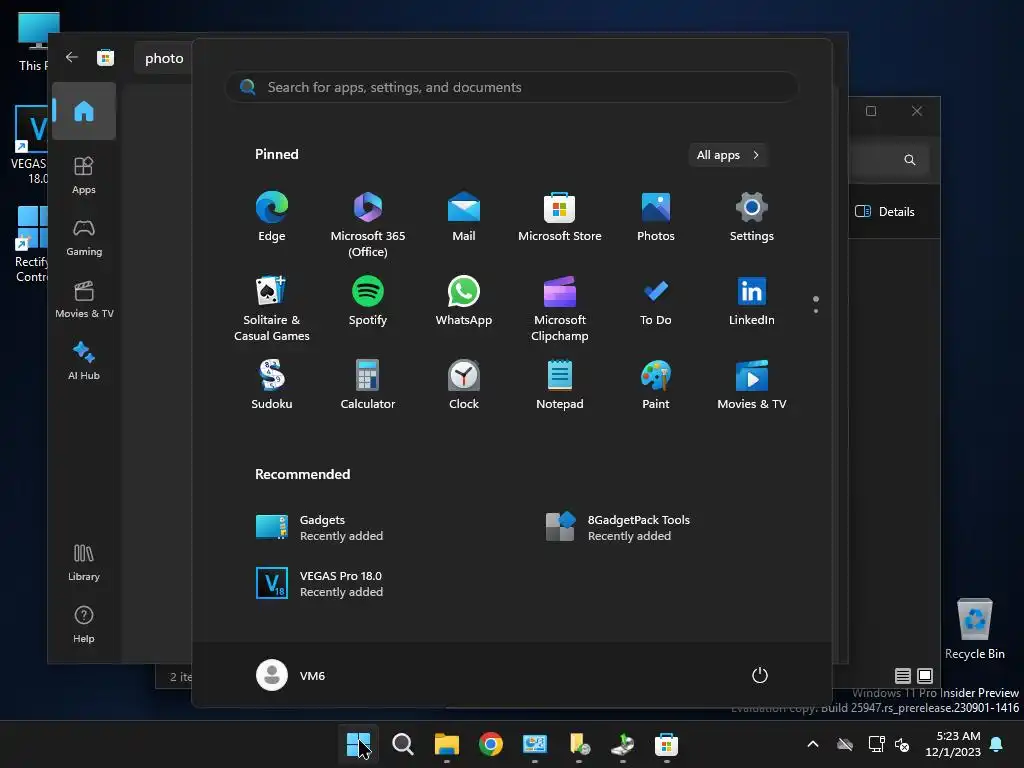Image resolution: width=1024 pixels, height=768 pixels.
Task: Click the Microsoft Store search field with photo
Action: tap(163, 58)
